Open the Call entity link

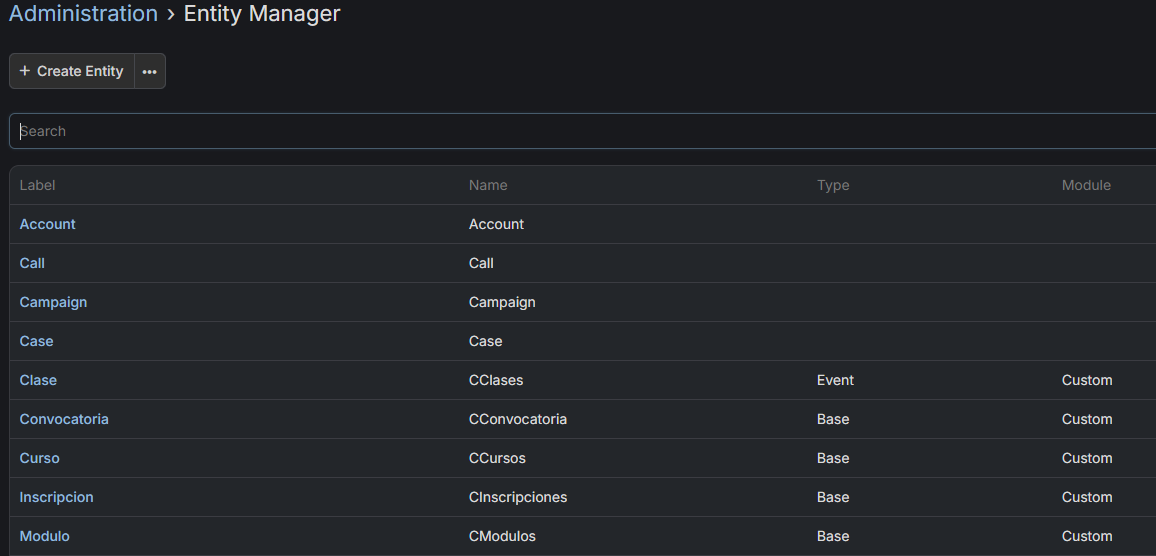pos(32,263)
